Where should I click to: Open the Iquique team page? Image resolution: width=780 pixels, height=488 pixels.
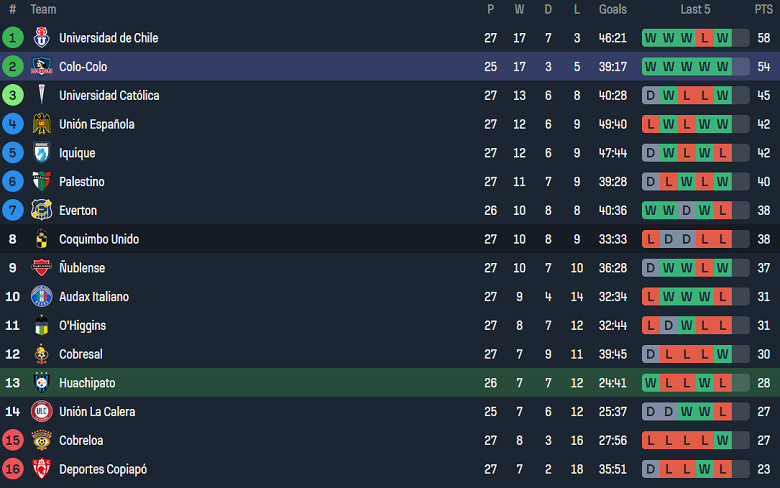coord(77,153)
